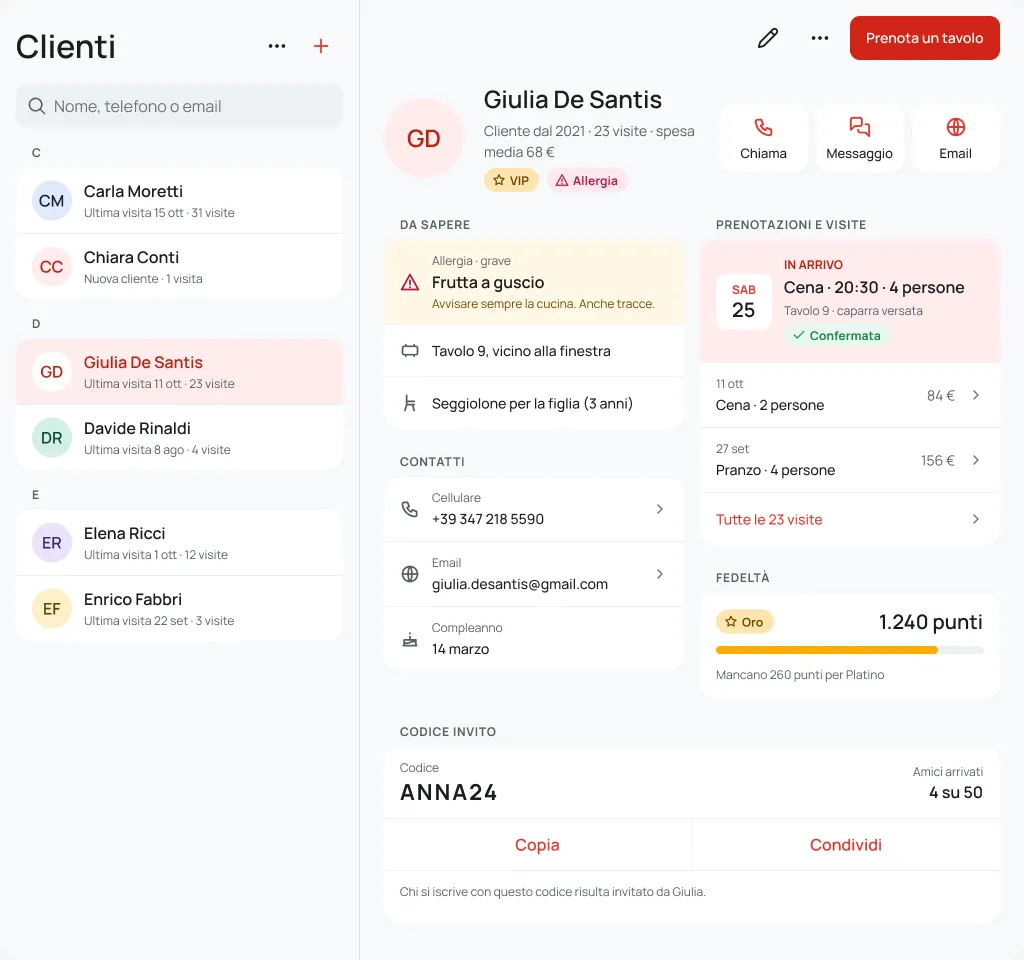Select Chiara Conti in client list

pos(180,267)
